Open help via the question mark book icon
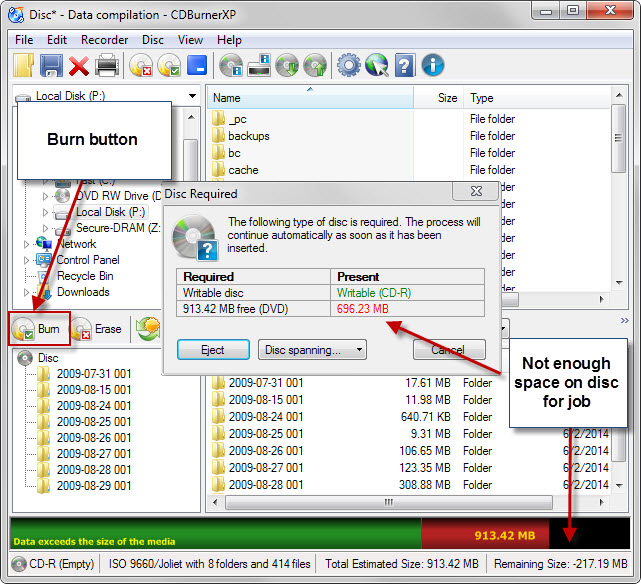641x584 pixels. tap(405, 65)
